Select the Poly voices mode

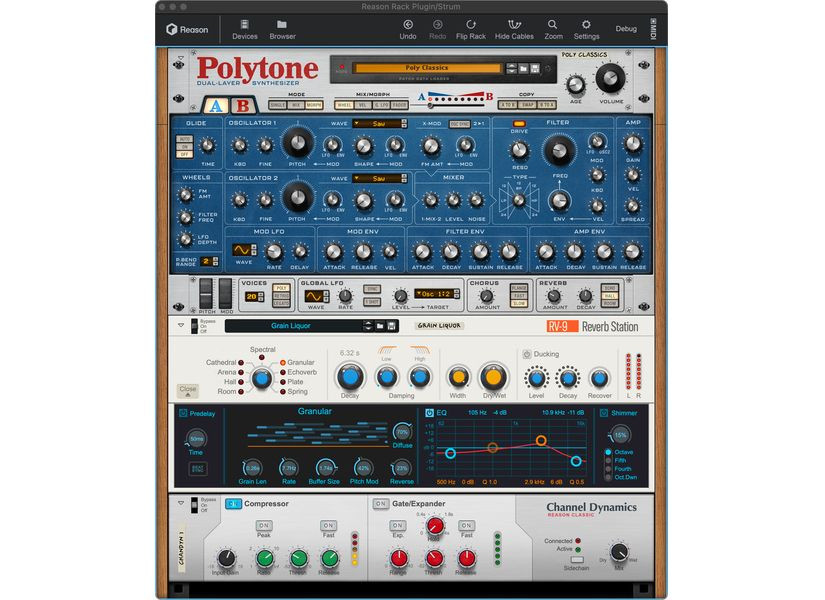click(x=281, y=288)
